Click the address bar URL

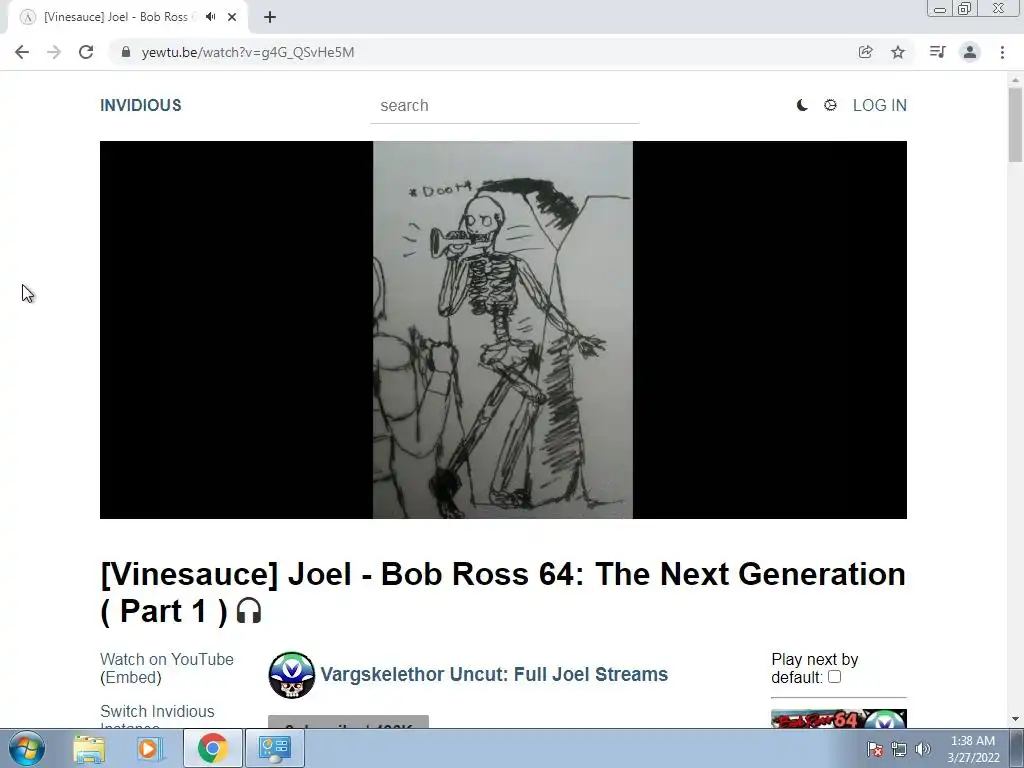coord(248,52)
